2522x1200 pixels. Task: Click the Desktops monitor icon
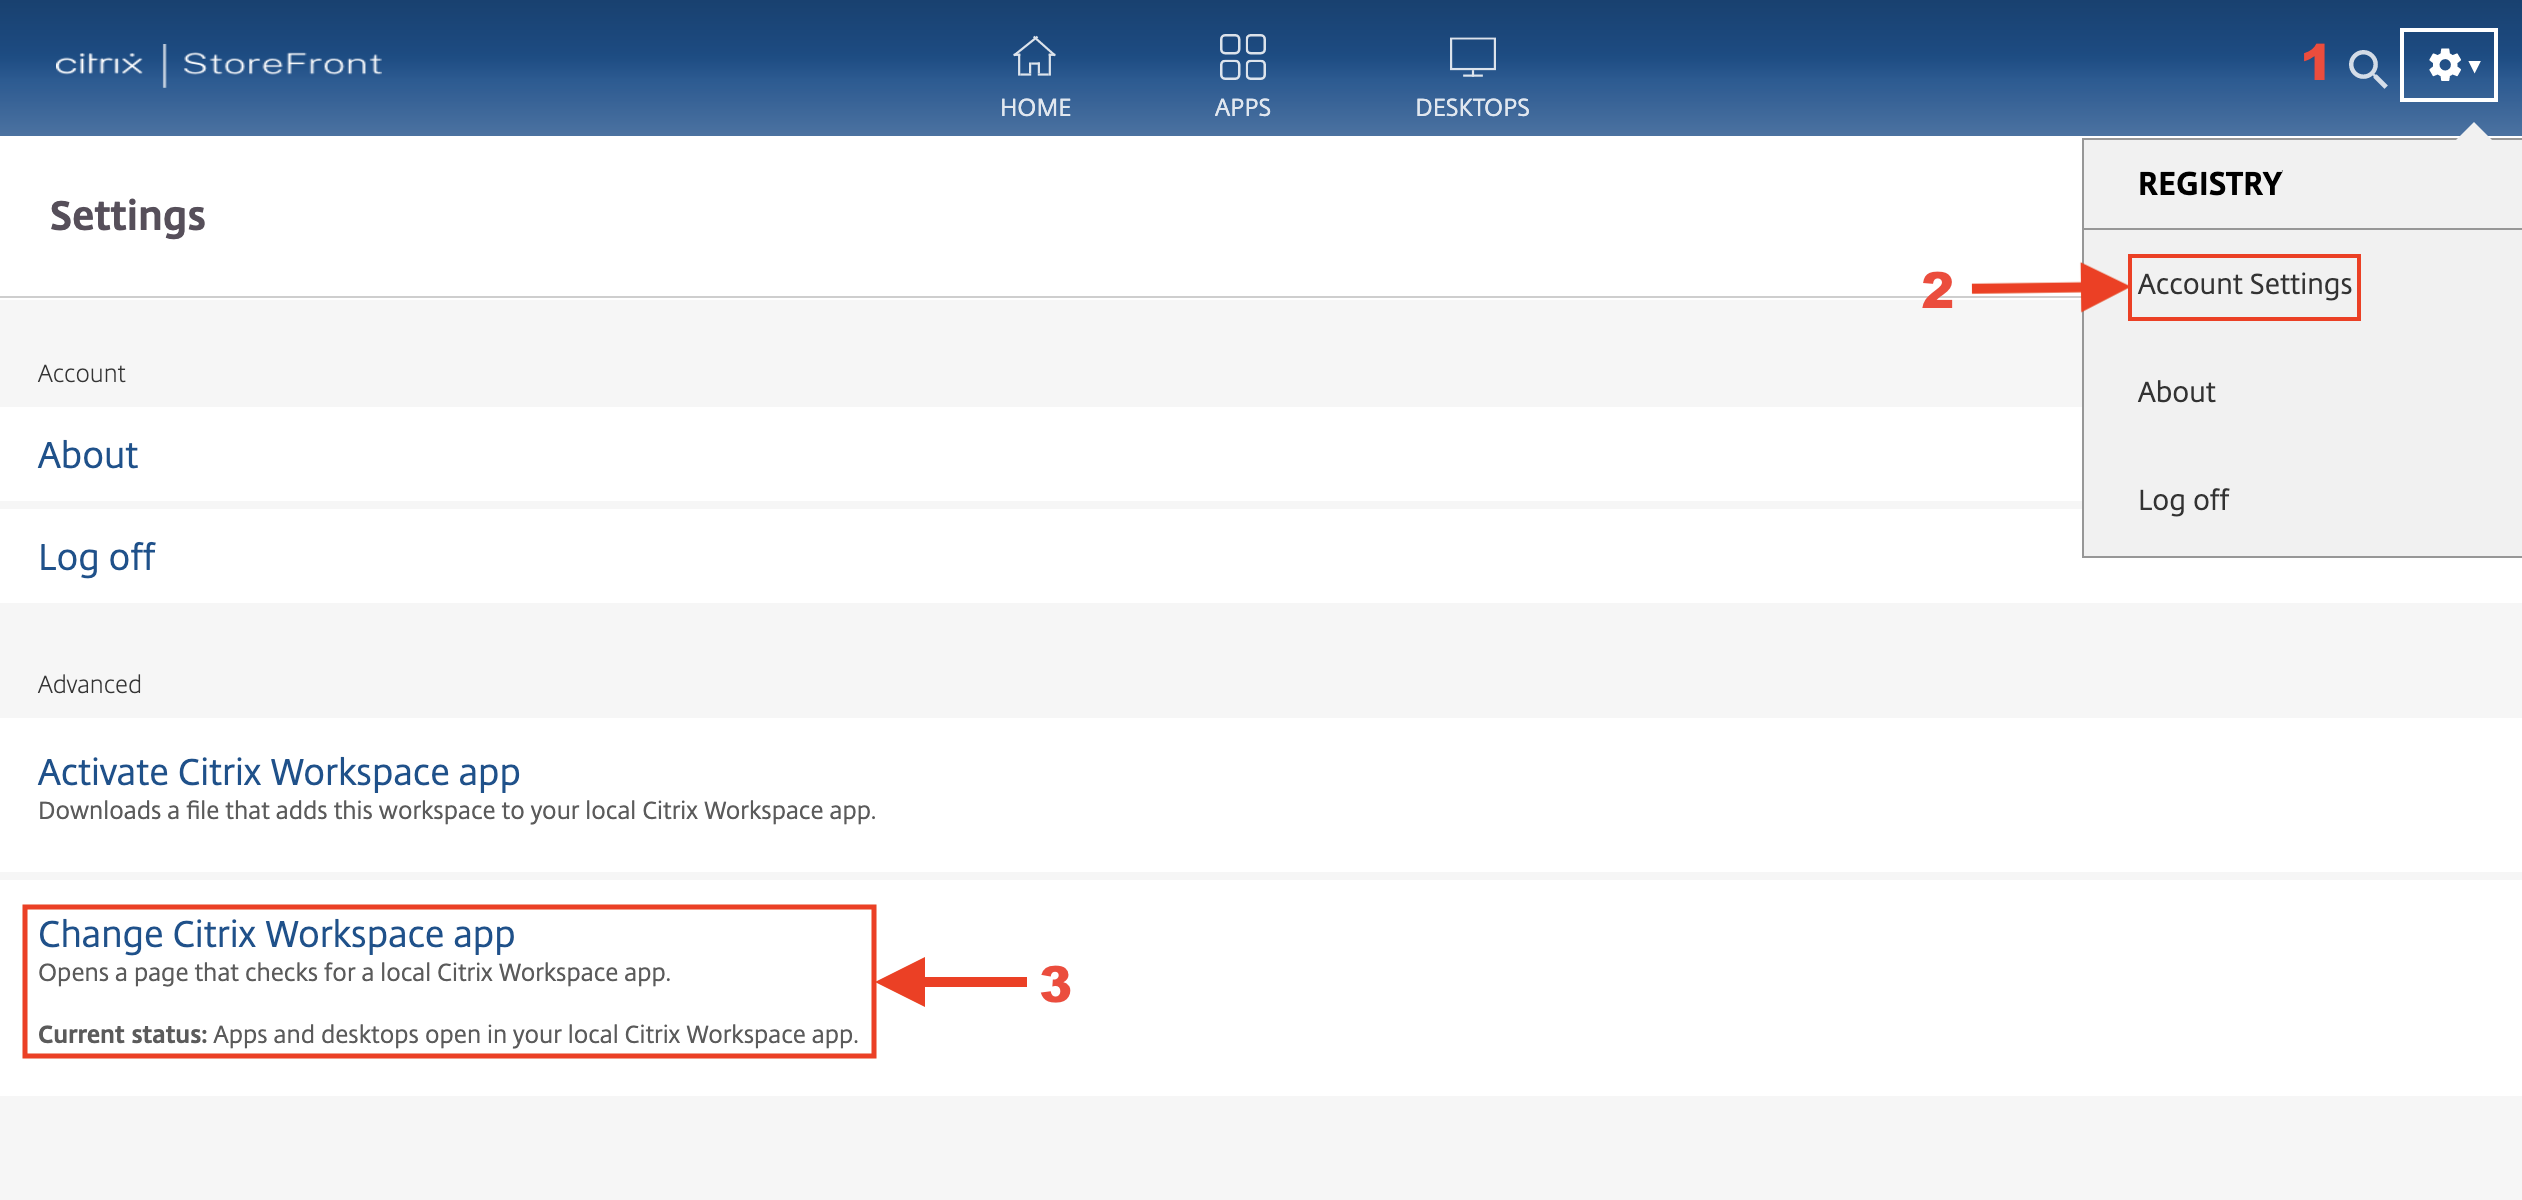click(1472, 57)
